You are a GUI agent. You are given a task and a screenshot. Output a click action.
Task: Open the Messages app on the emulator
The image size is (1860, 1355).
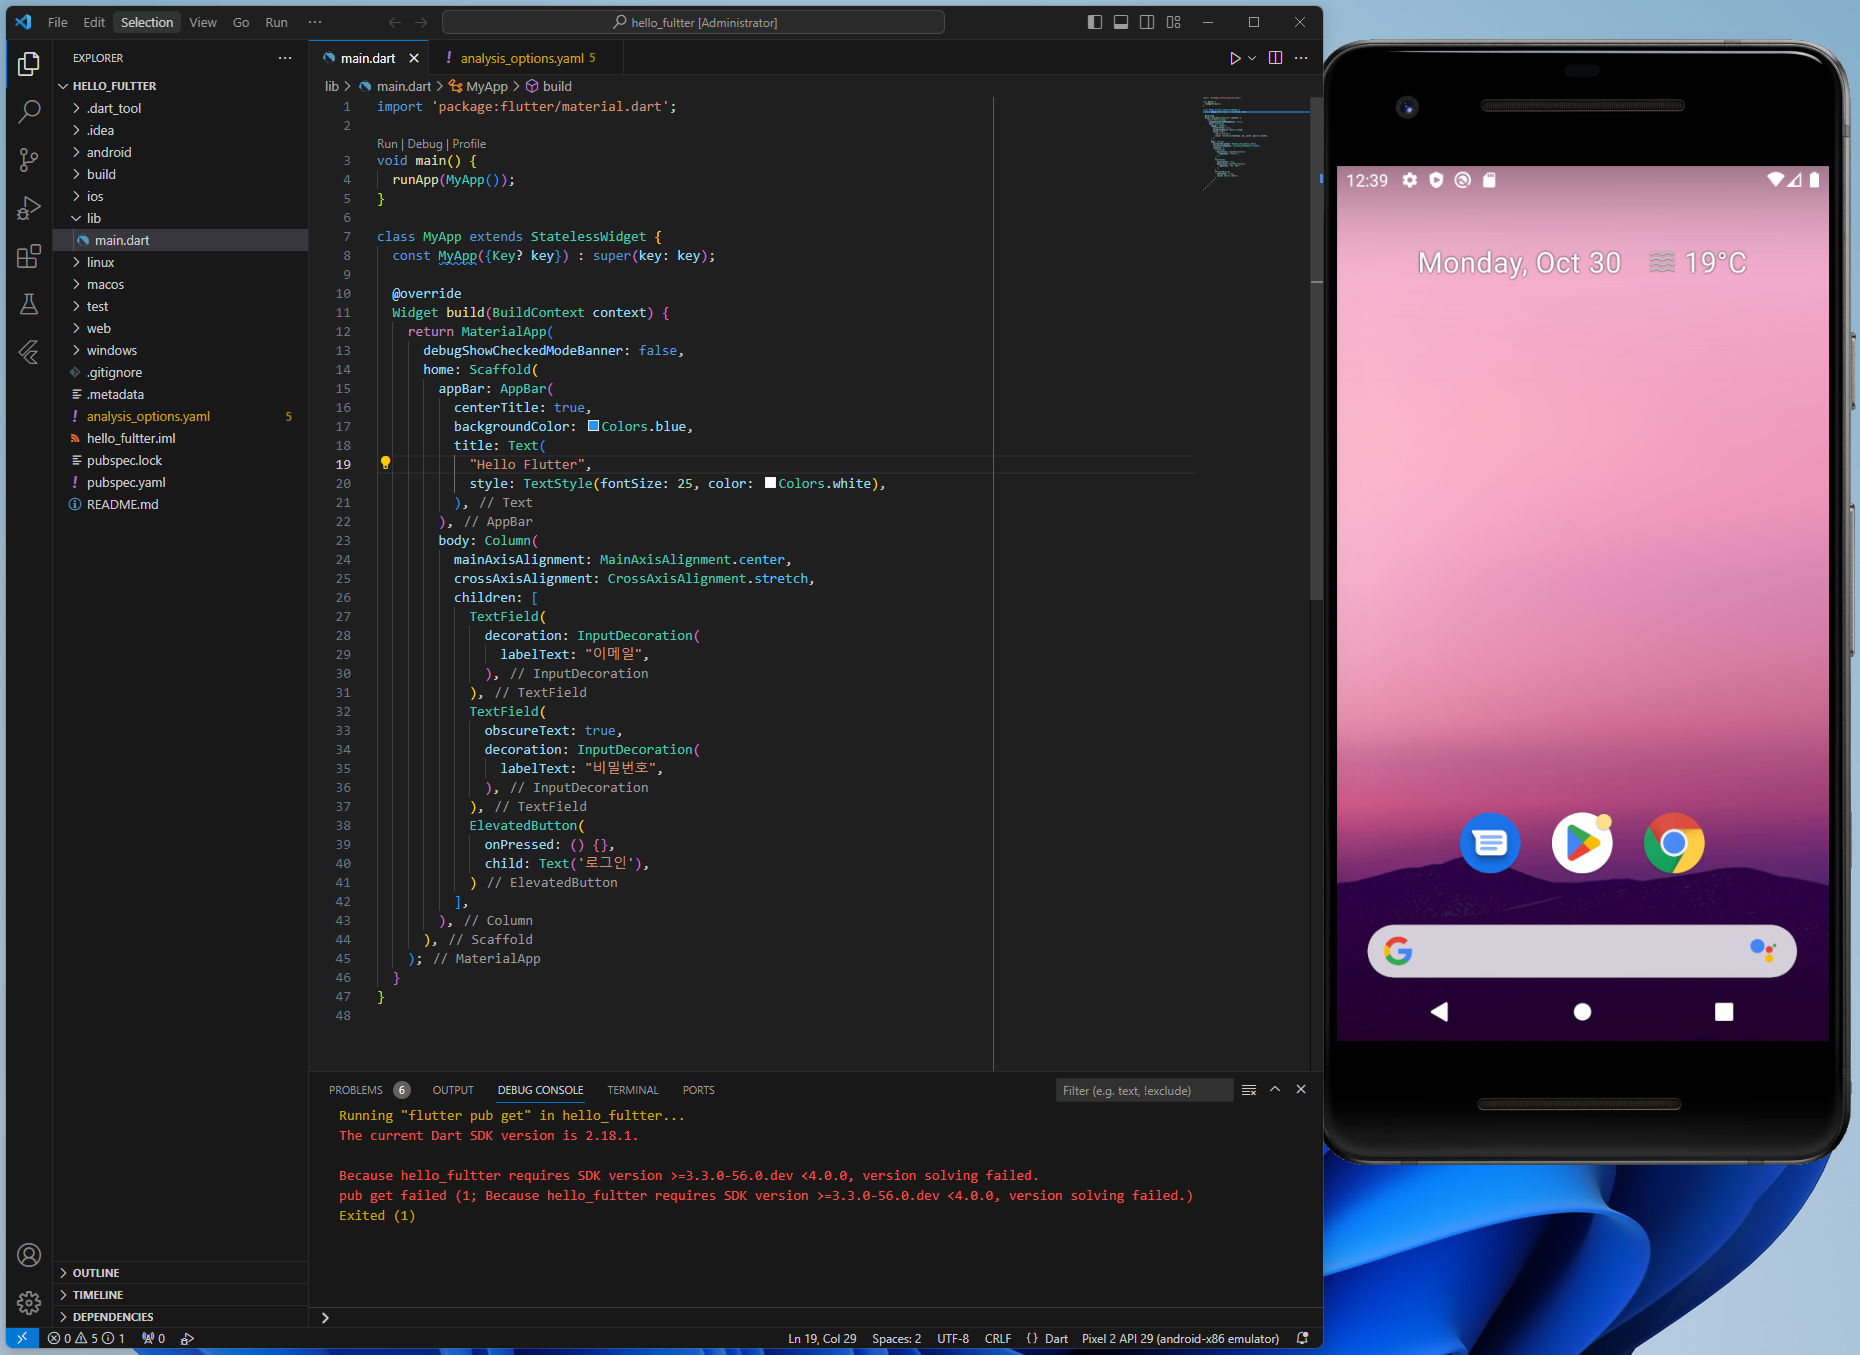1490,843
